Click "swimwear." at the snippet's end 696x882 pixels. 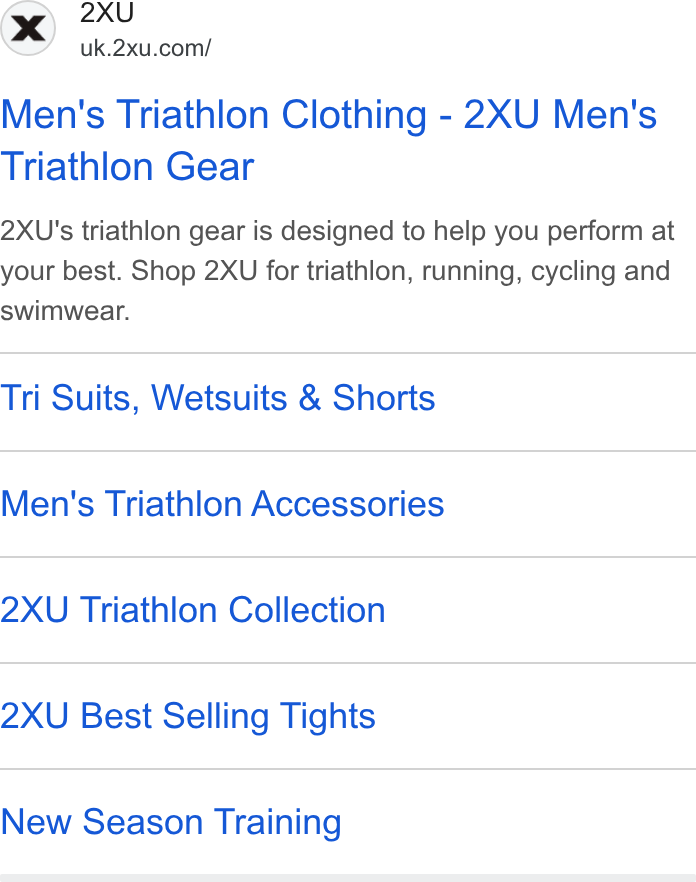(65, 311)
